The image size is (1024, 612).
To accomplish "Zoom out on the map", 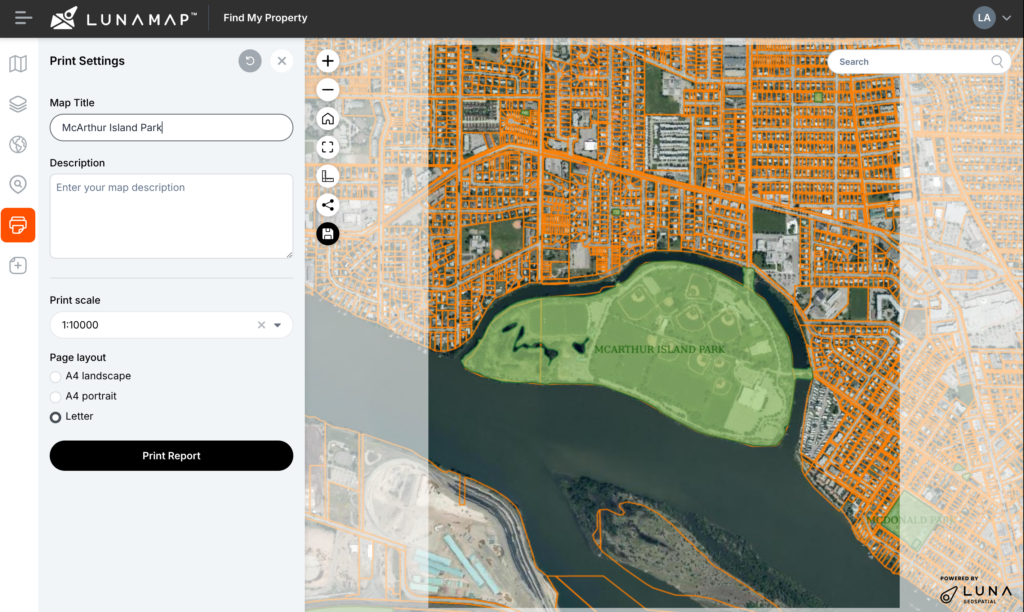I will pos(328,89).
